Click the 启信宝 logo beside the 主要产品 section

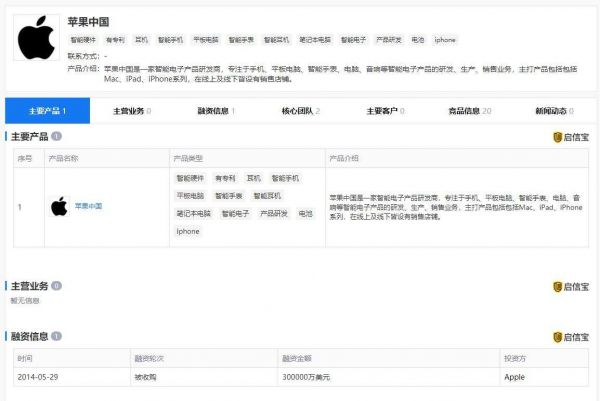[x=571, y=136]
